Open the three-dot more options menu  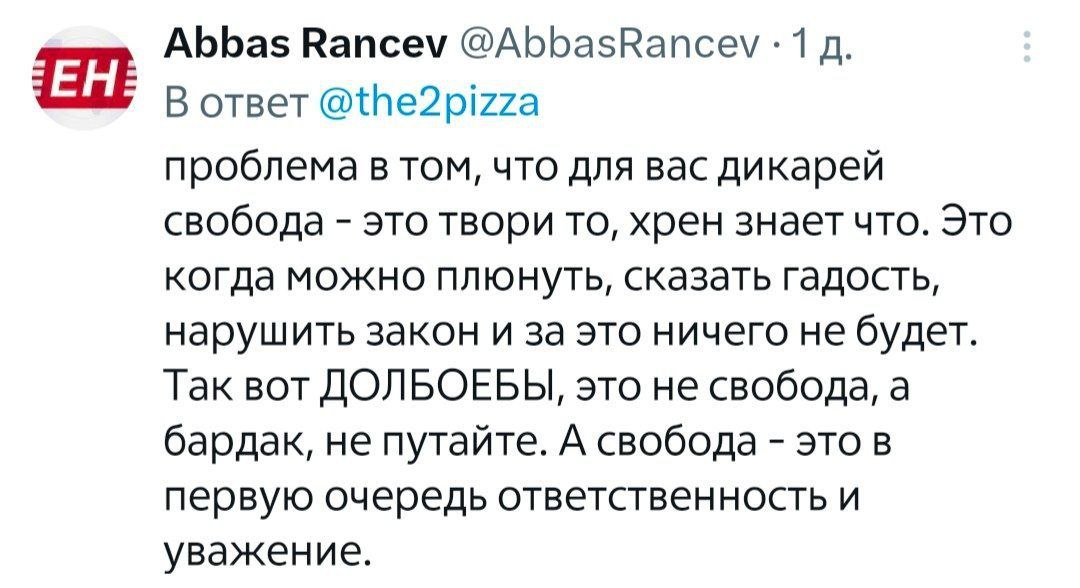[x=1026, y=48]
